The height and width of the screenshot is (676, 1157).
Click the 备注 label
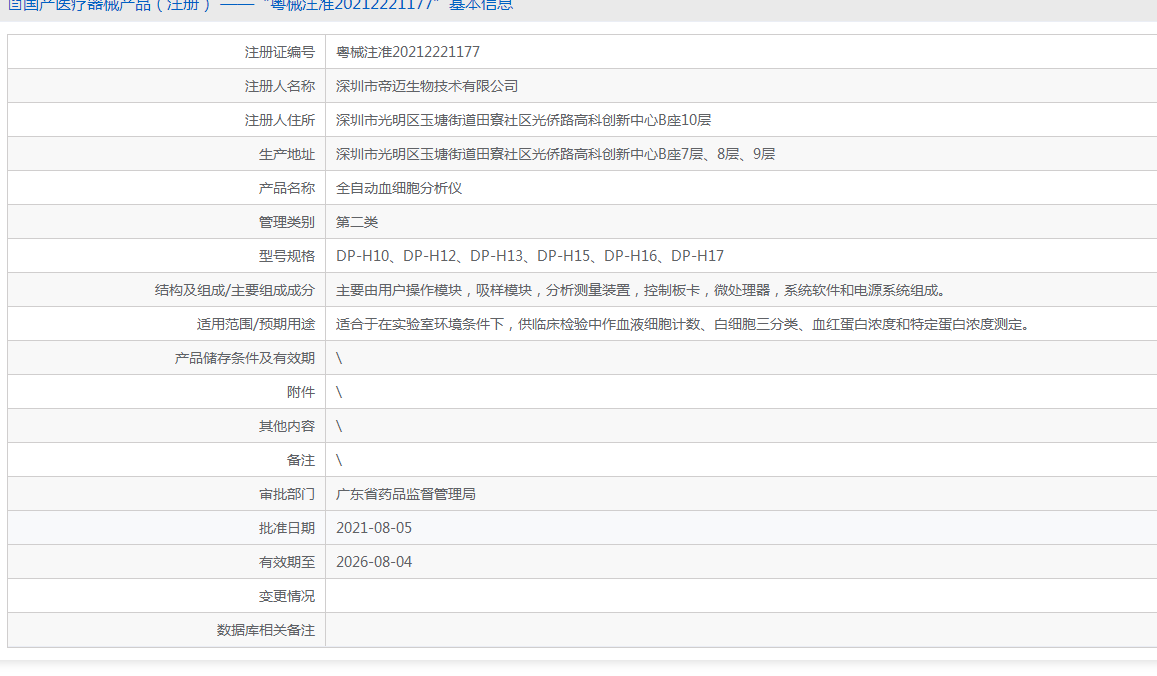(x=300, y=459)
